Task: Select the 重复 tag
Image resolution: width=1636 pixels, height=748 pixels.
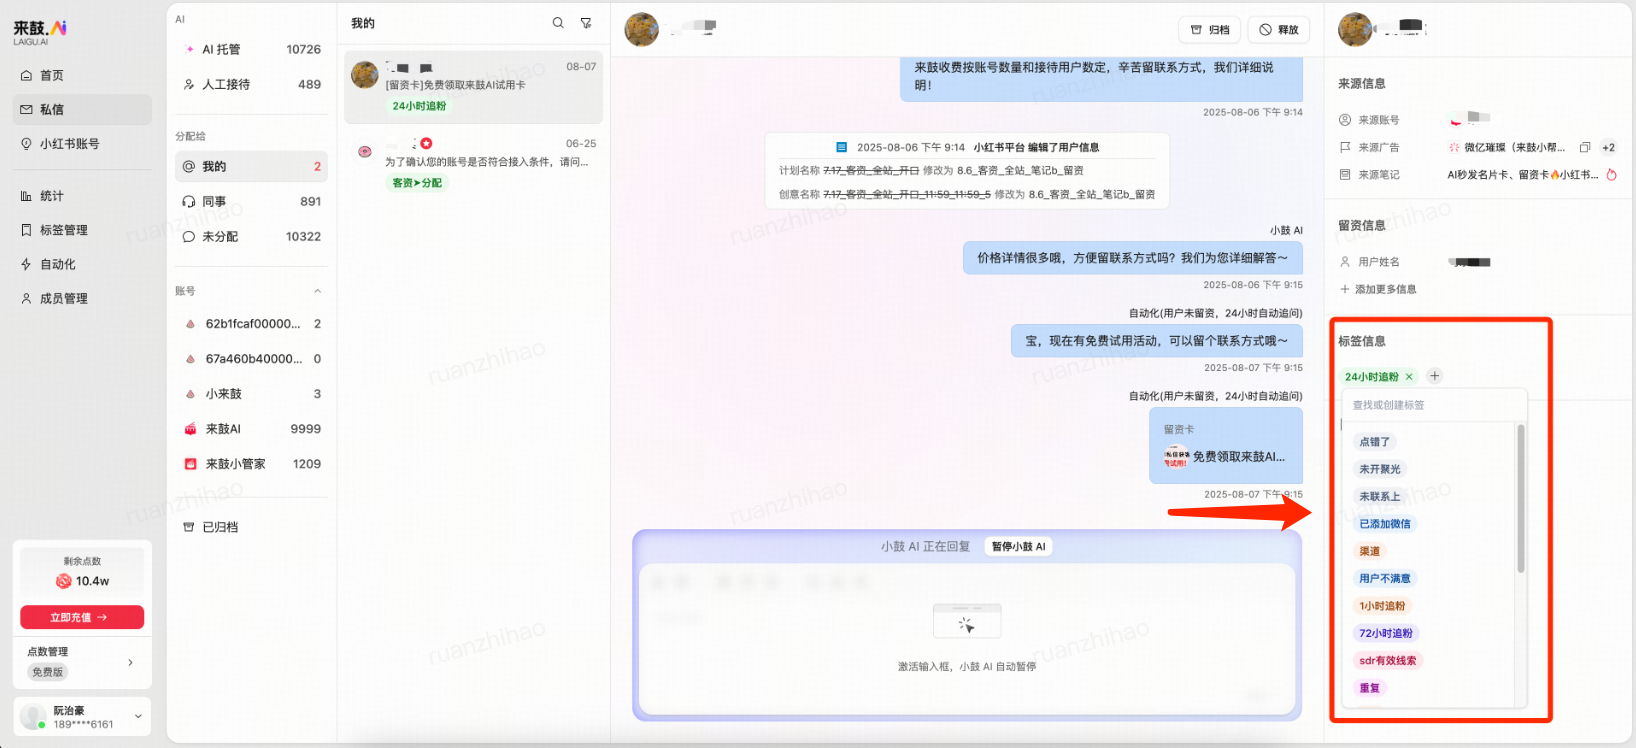Action: [1369, 688]
